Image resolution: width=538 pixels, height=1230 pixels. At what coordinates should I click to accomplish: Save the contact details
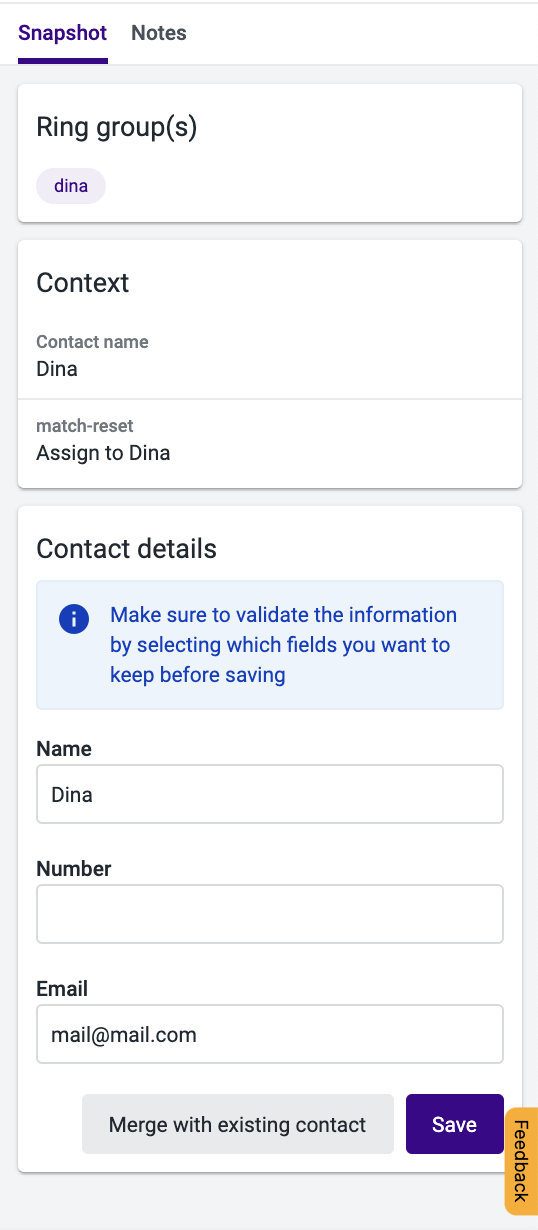tap(454, 1125)
